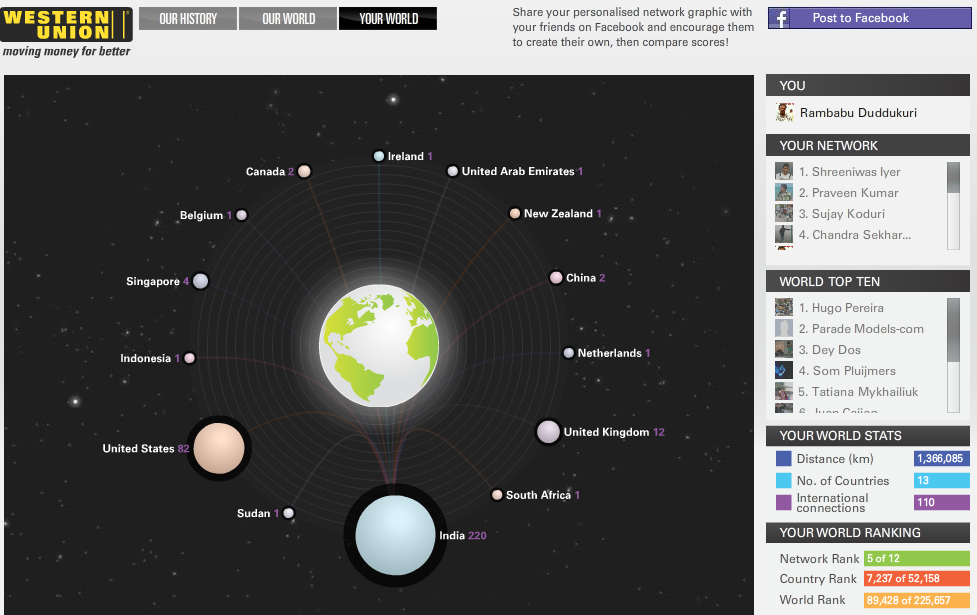
Task: Click the purple International connections swatch
Action: pyautogui.click(x=783, y=502)
